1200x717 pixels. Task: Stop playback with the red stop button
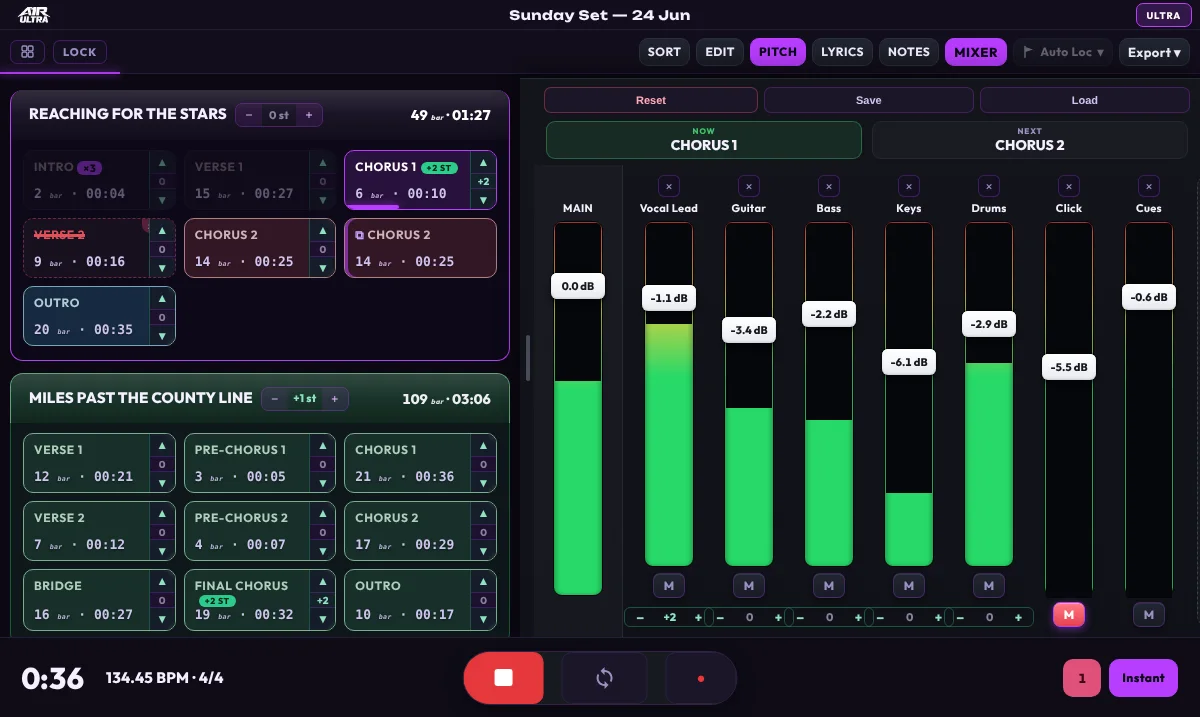click(x=503, y=678)
